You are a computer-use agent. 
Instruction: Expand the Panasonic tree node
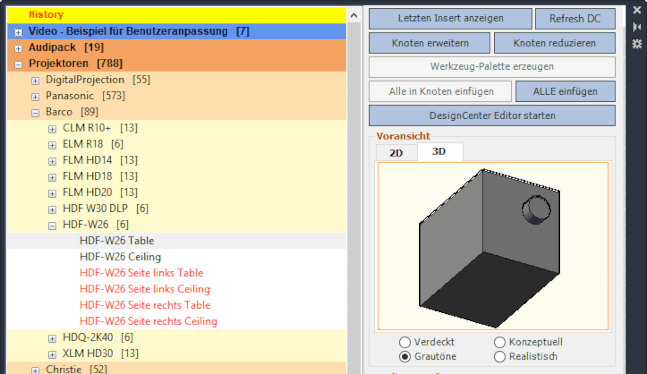[35, 97]
